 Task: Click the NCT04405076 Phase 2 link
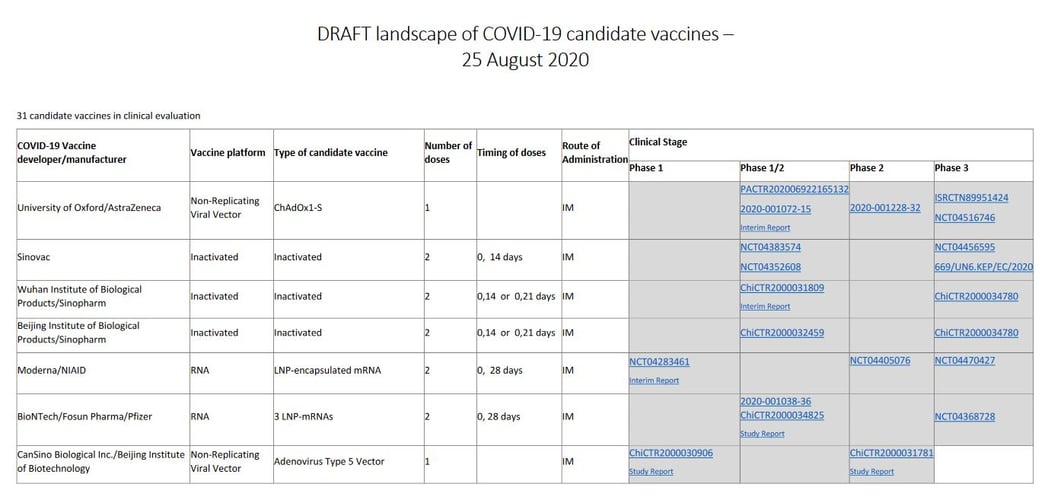pyautogui.click(x=880, y=361)
